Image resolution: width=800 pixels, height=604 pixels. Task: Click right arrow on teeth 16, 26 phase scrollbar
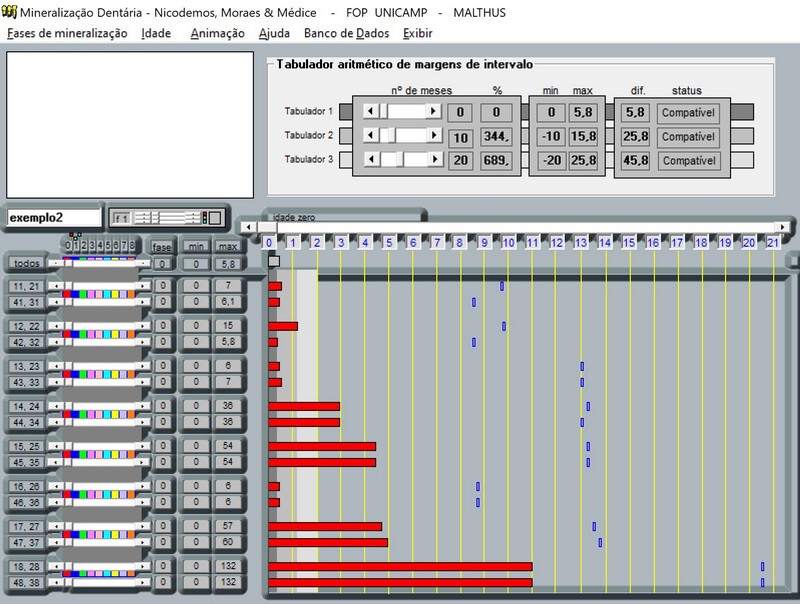coord(146,486)
